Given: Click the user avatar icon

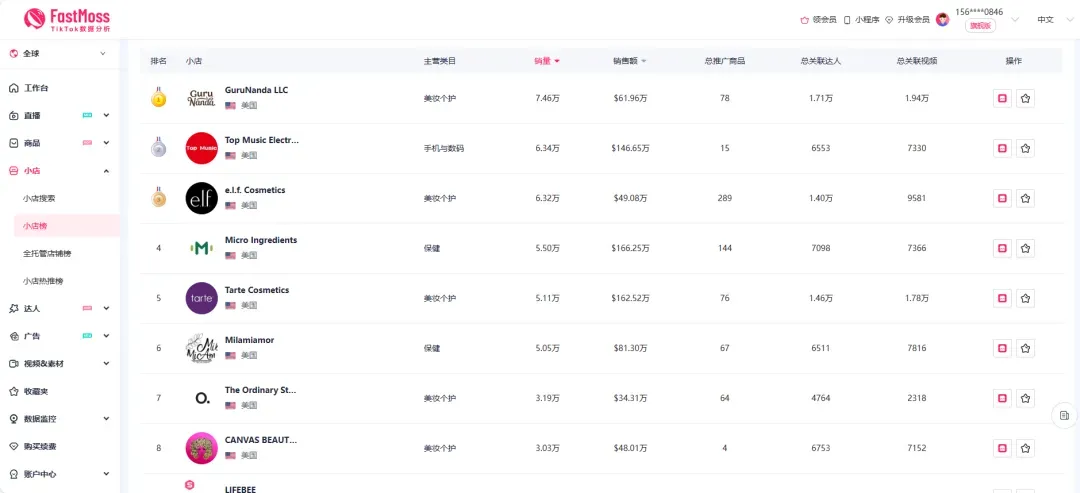Looking at the screenshot, I should click(x=942, y=19).
